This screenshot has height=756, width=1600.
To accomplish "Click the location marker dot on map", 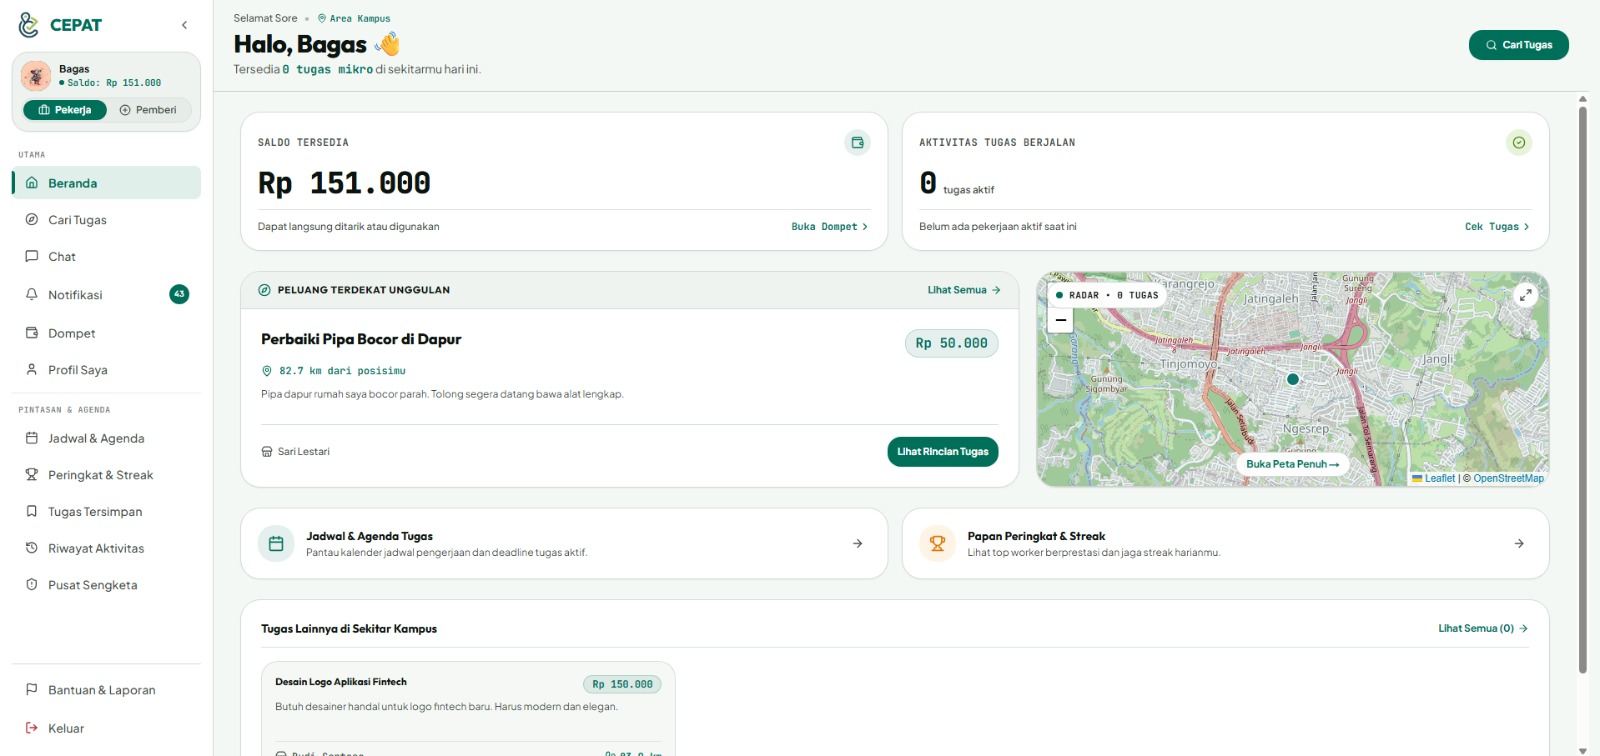I will 1293,379.
